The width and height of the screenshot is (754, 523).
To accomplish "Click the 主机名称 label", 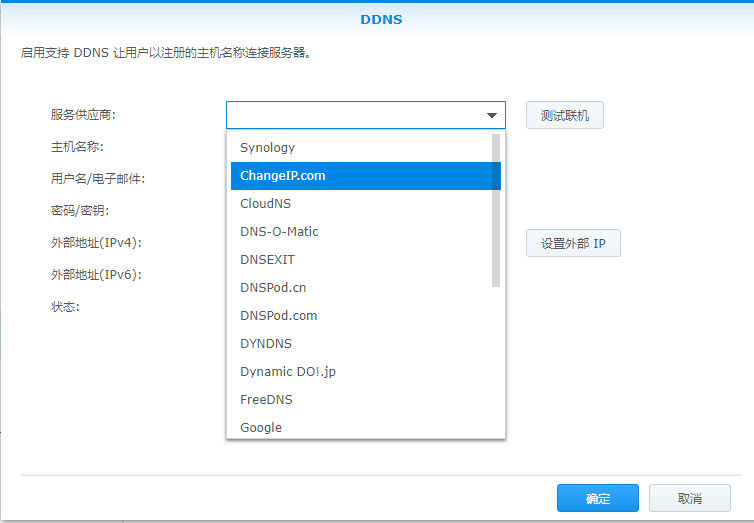I will pyautogui.click(x=77, y=147).
